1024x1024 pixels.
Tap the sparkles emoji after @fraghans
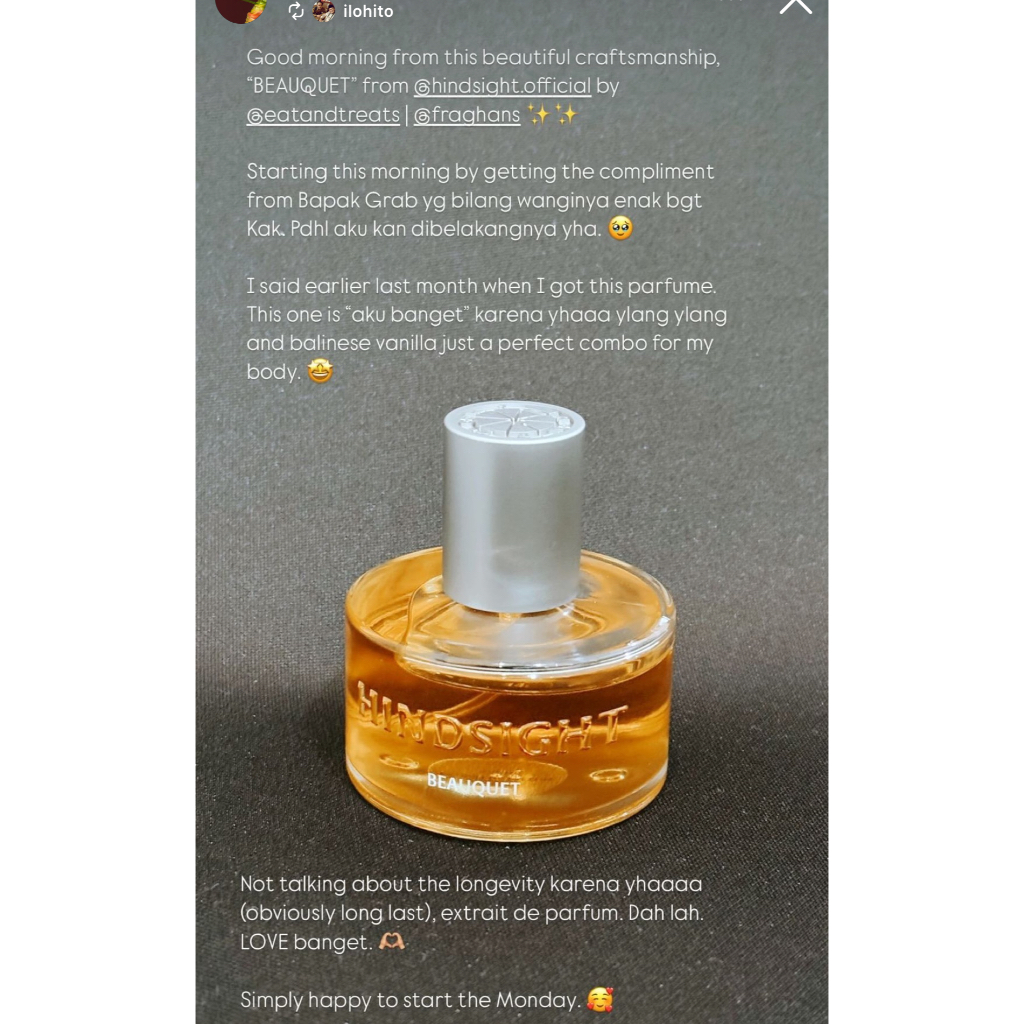tap(552, 114)
